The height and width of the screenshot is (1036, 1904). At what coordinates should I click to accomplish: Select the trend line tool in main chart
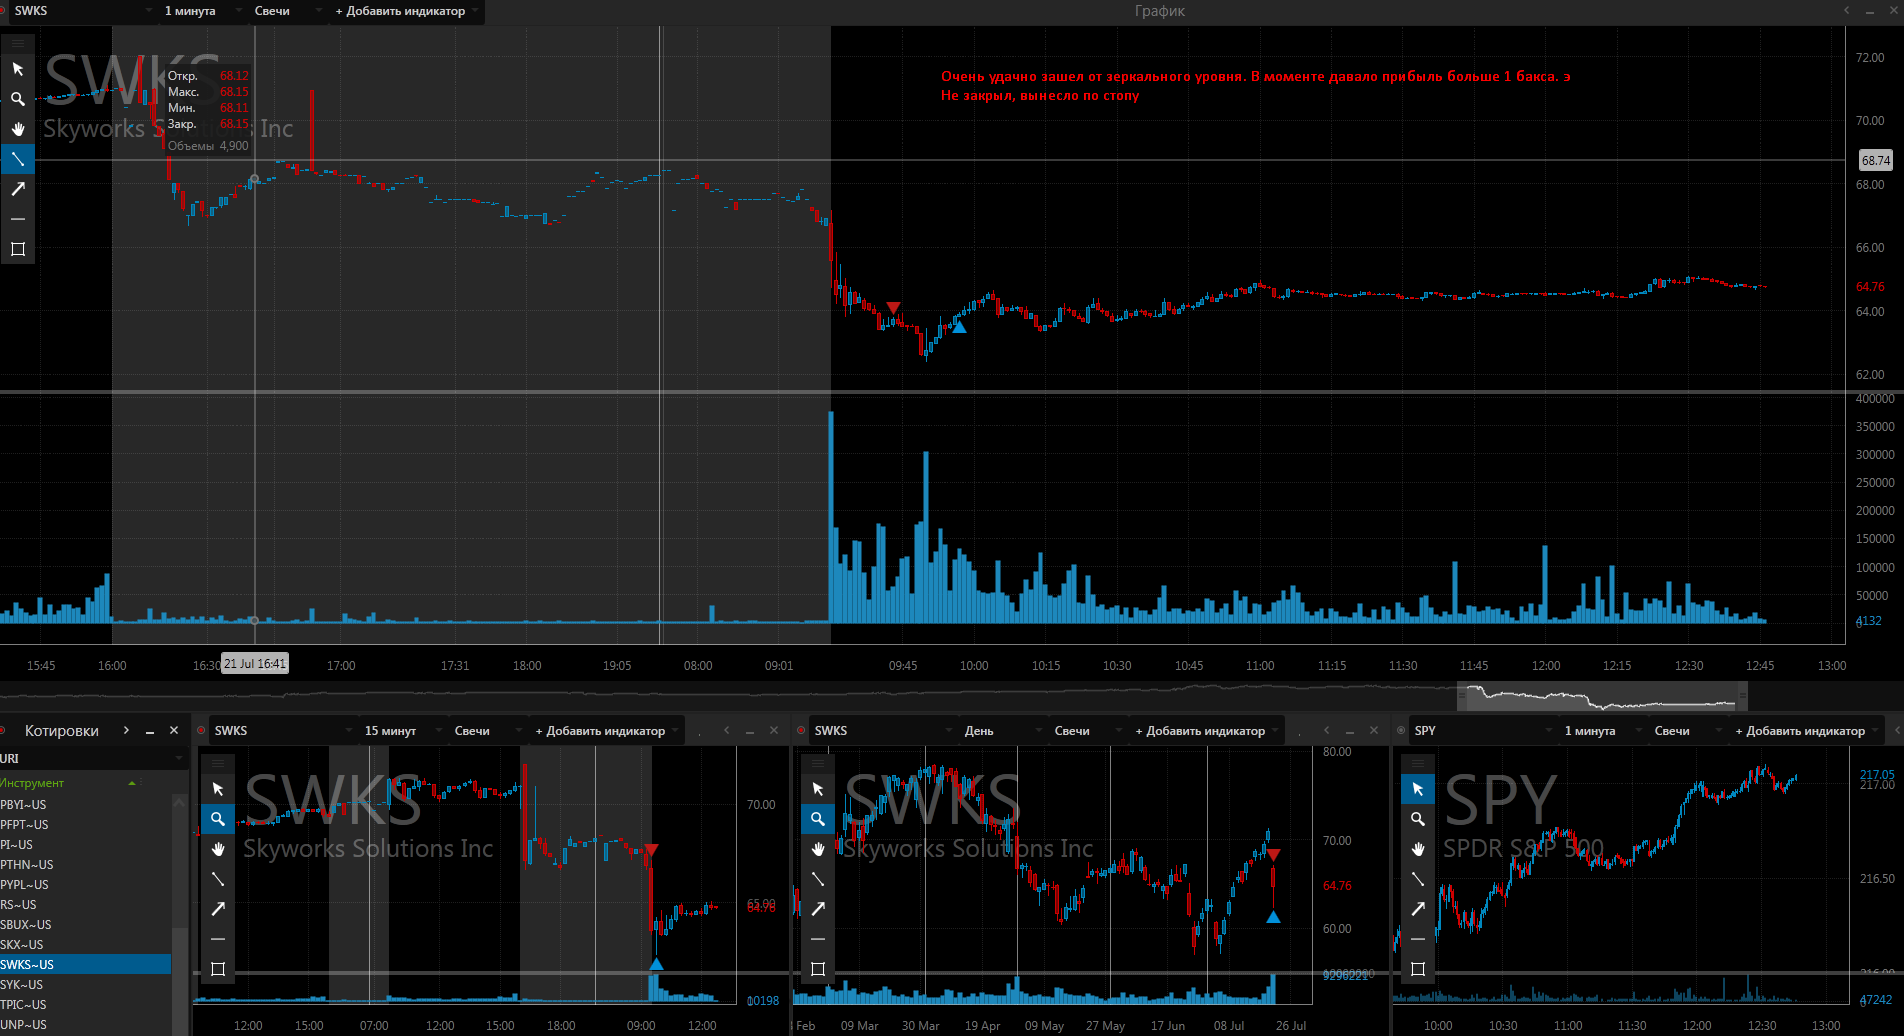click(x=18, y=159)
